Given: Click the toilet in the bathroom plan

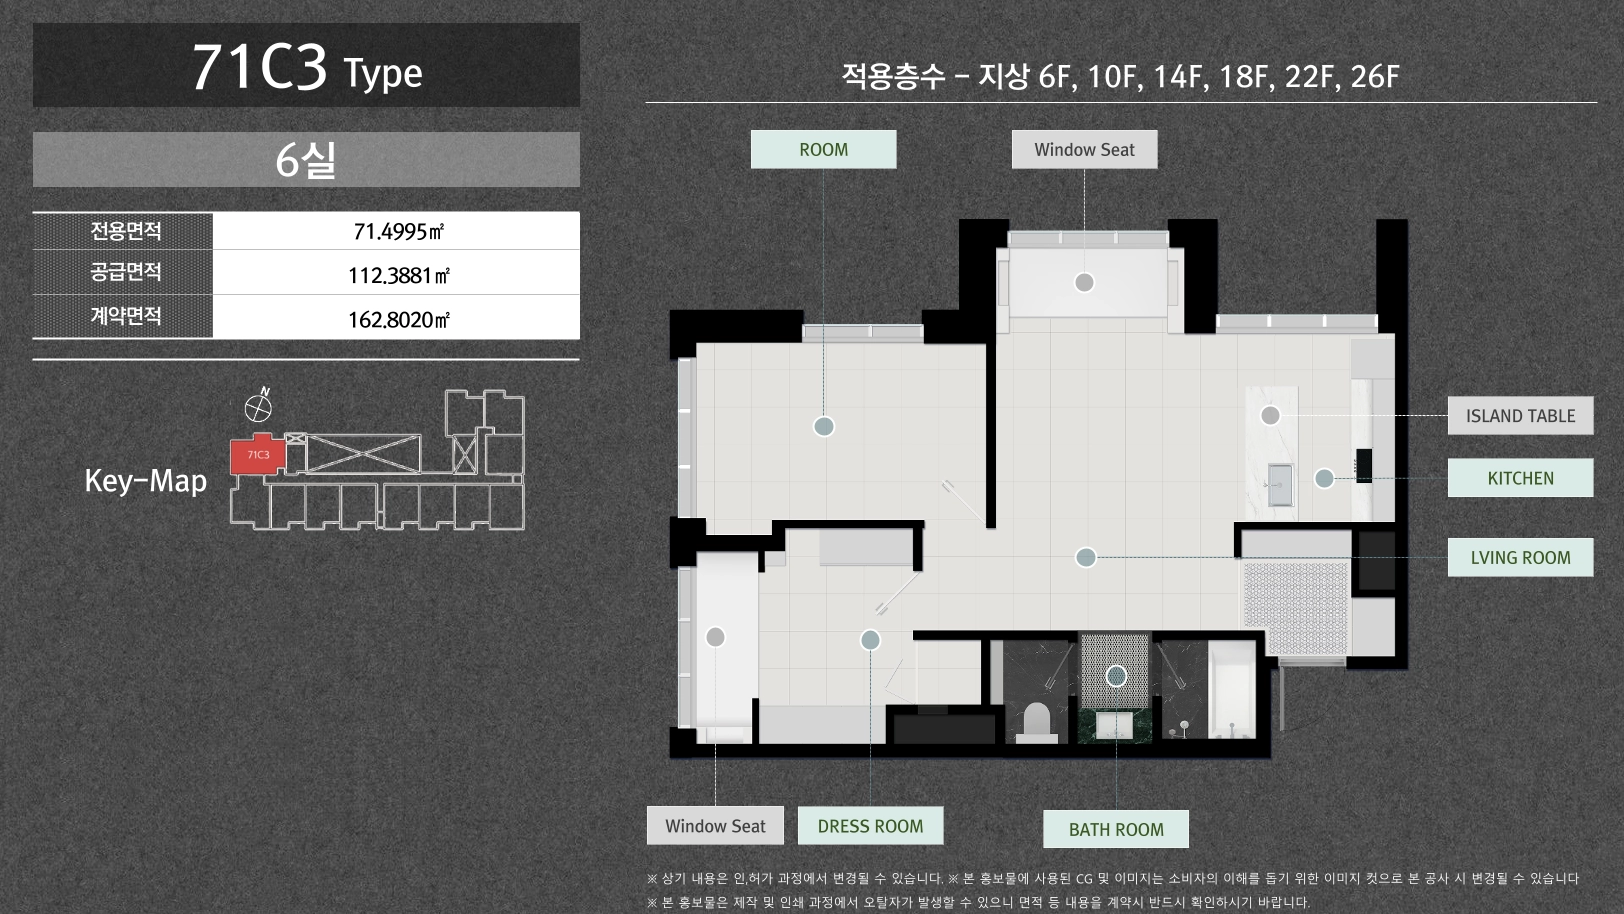Looking at the screenshot, I should (1037, 720).
